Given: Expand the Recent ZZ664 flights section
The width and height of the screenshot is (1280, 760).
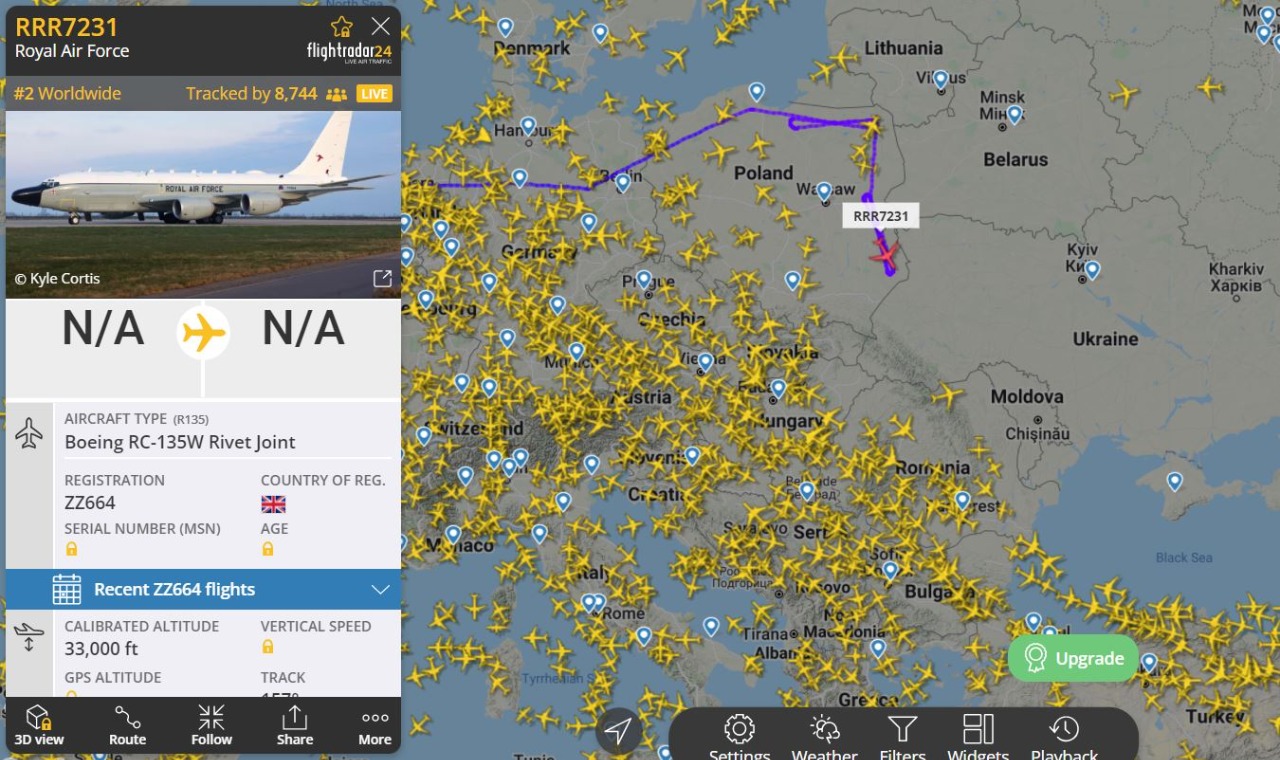Looking at the screenshot, I should [x=203, y=589].
